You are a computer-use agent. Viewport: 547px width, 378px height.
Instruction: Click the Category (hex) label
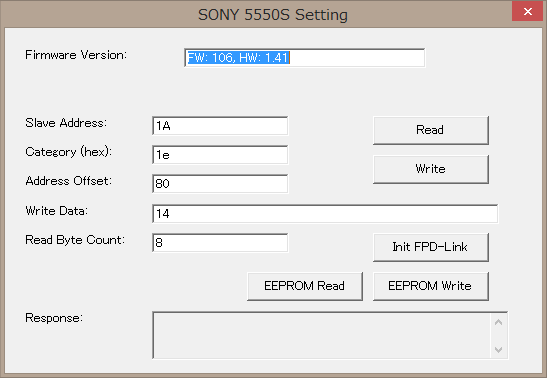pyautogui.click(x=68, y=152)
